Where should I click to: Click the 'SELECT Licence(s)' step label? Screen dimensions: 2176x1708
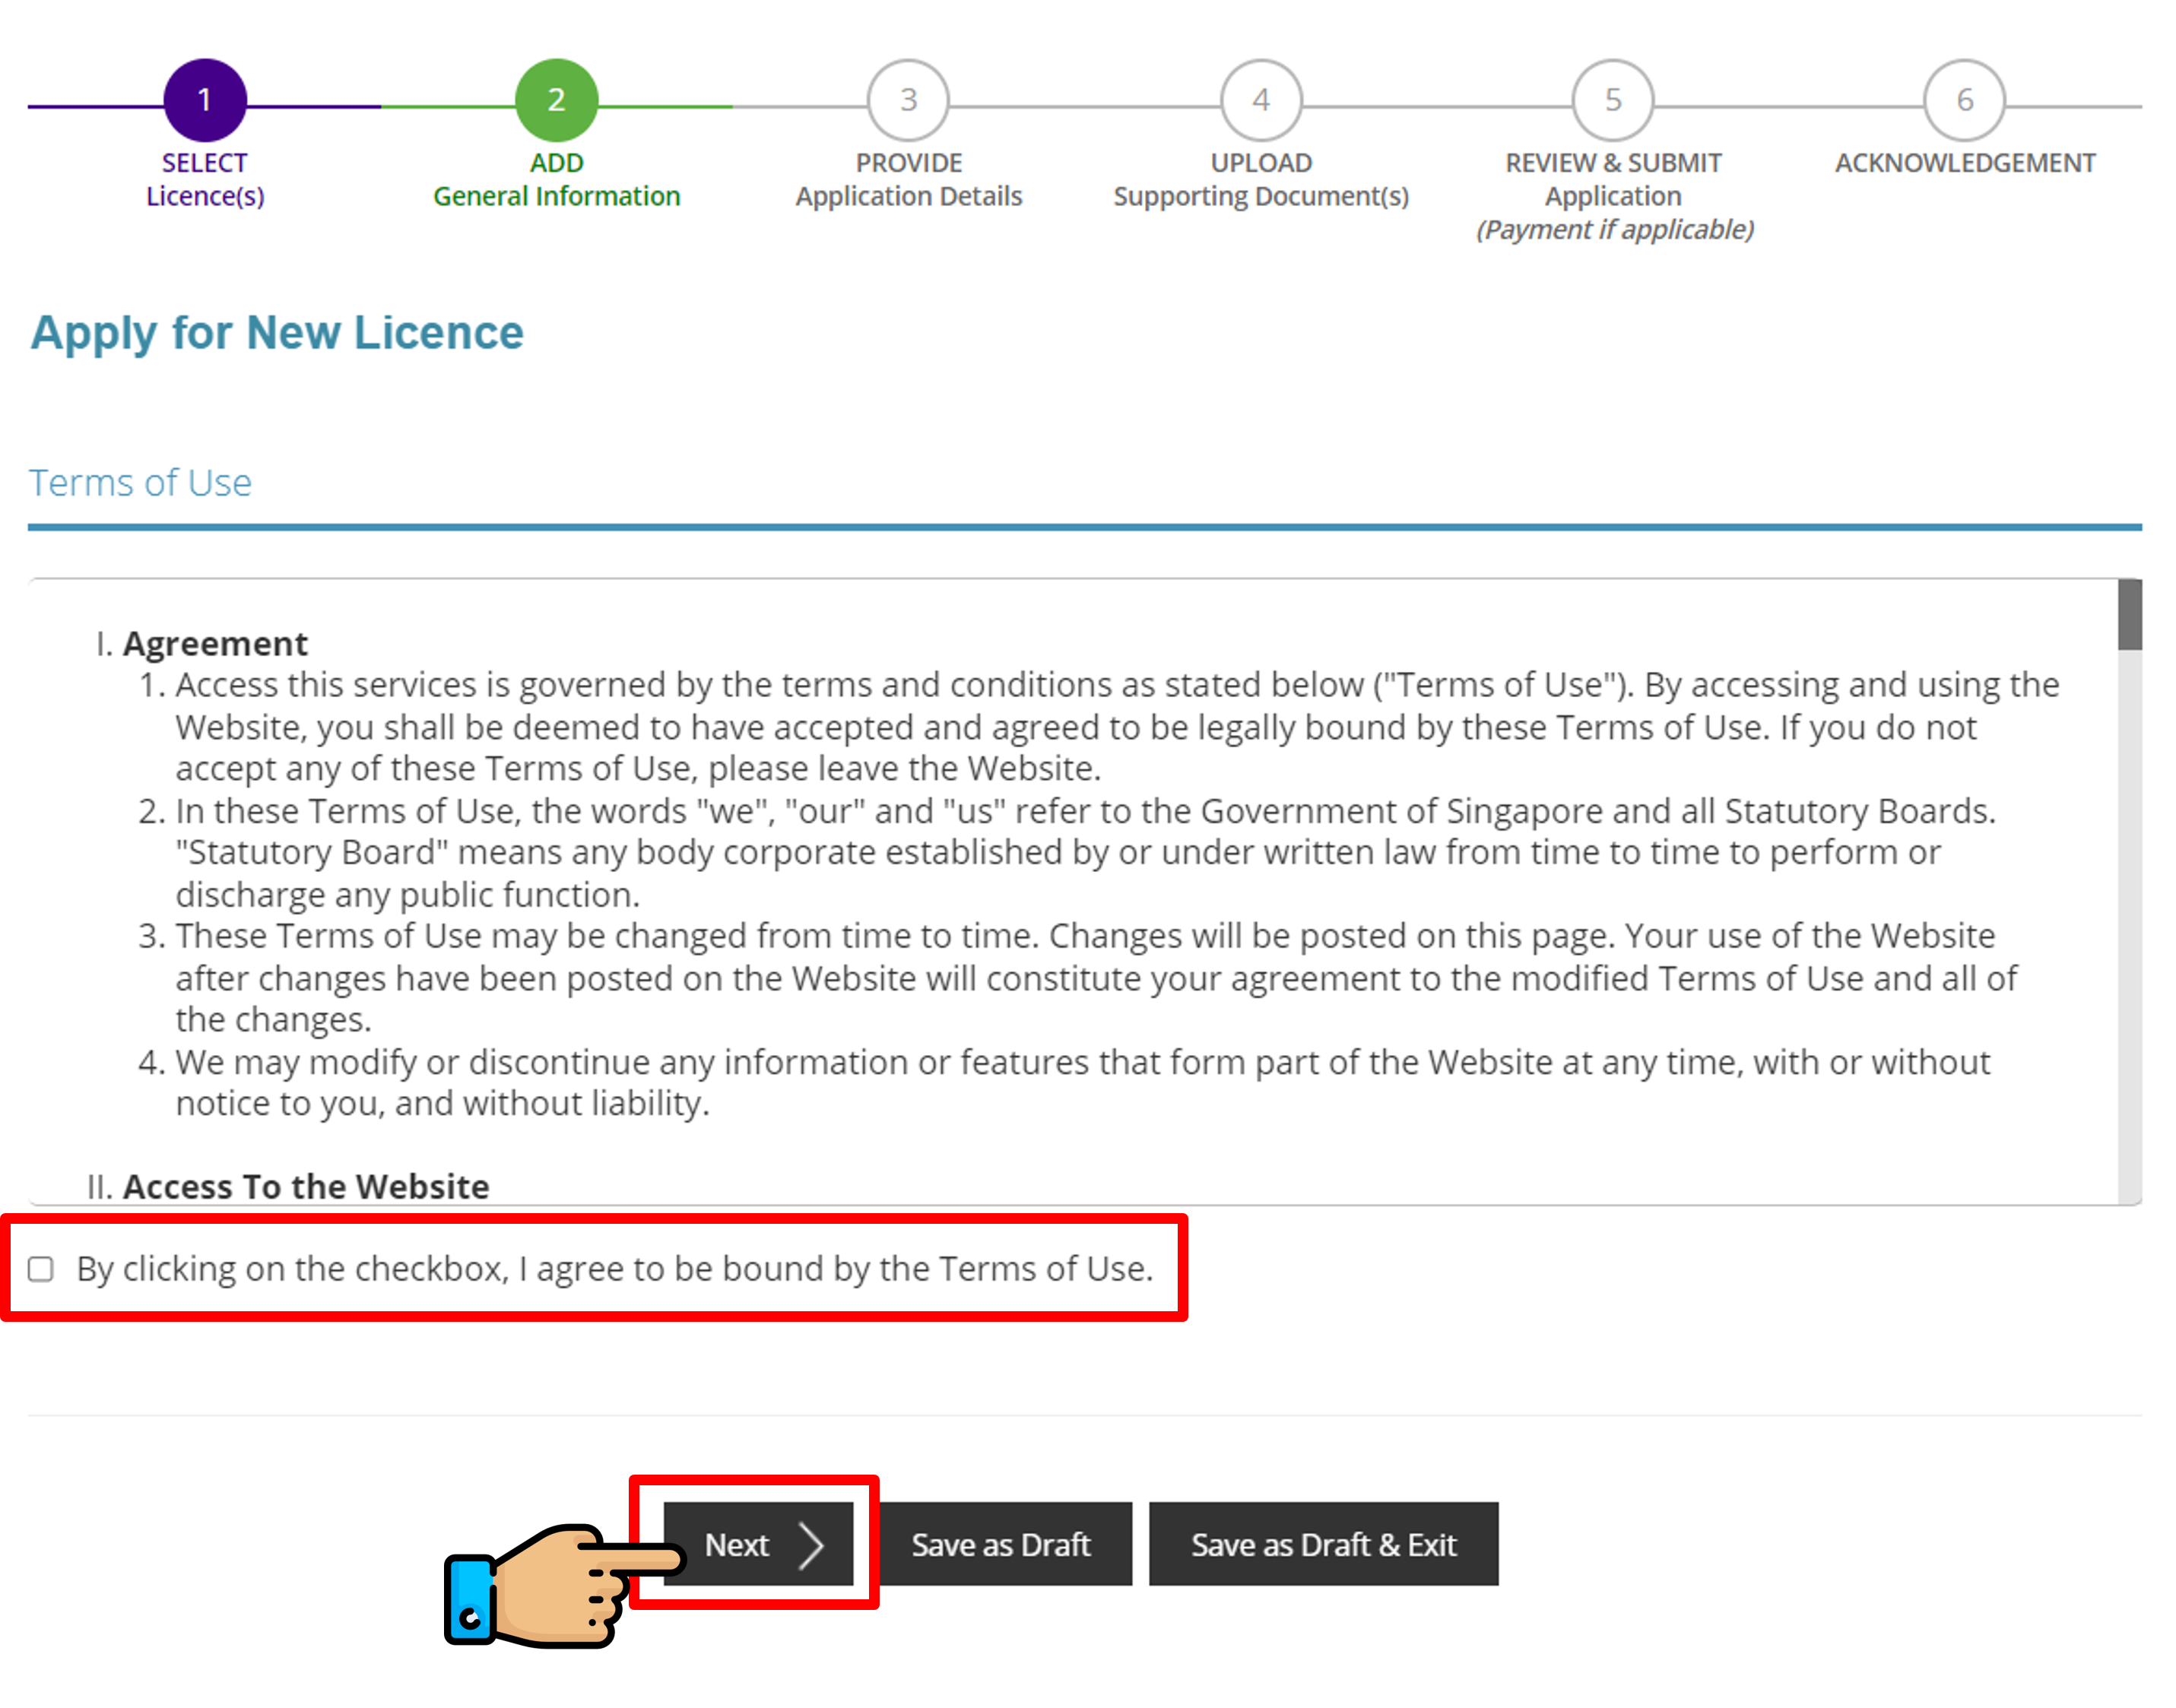pos(205,180)
